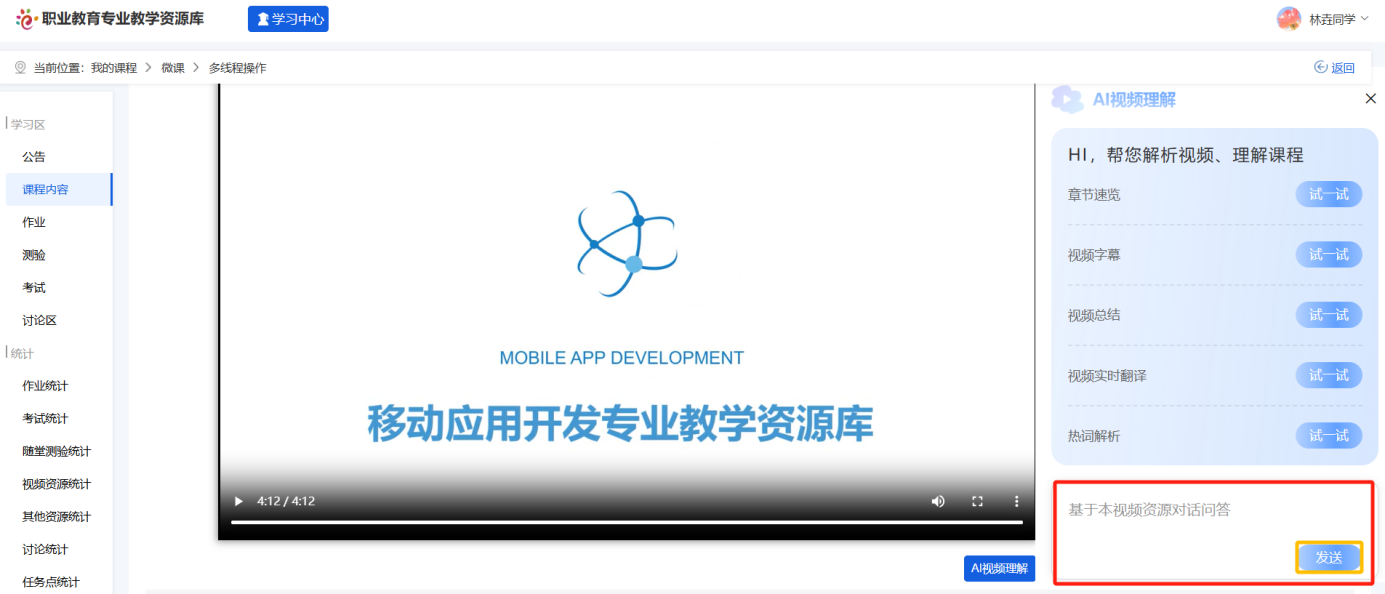
Task: Open the video more-options three-dot menu
Action: [1017, 501]
